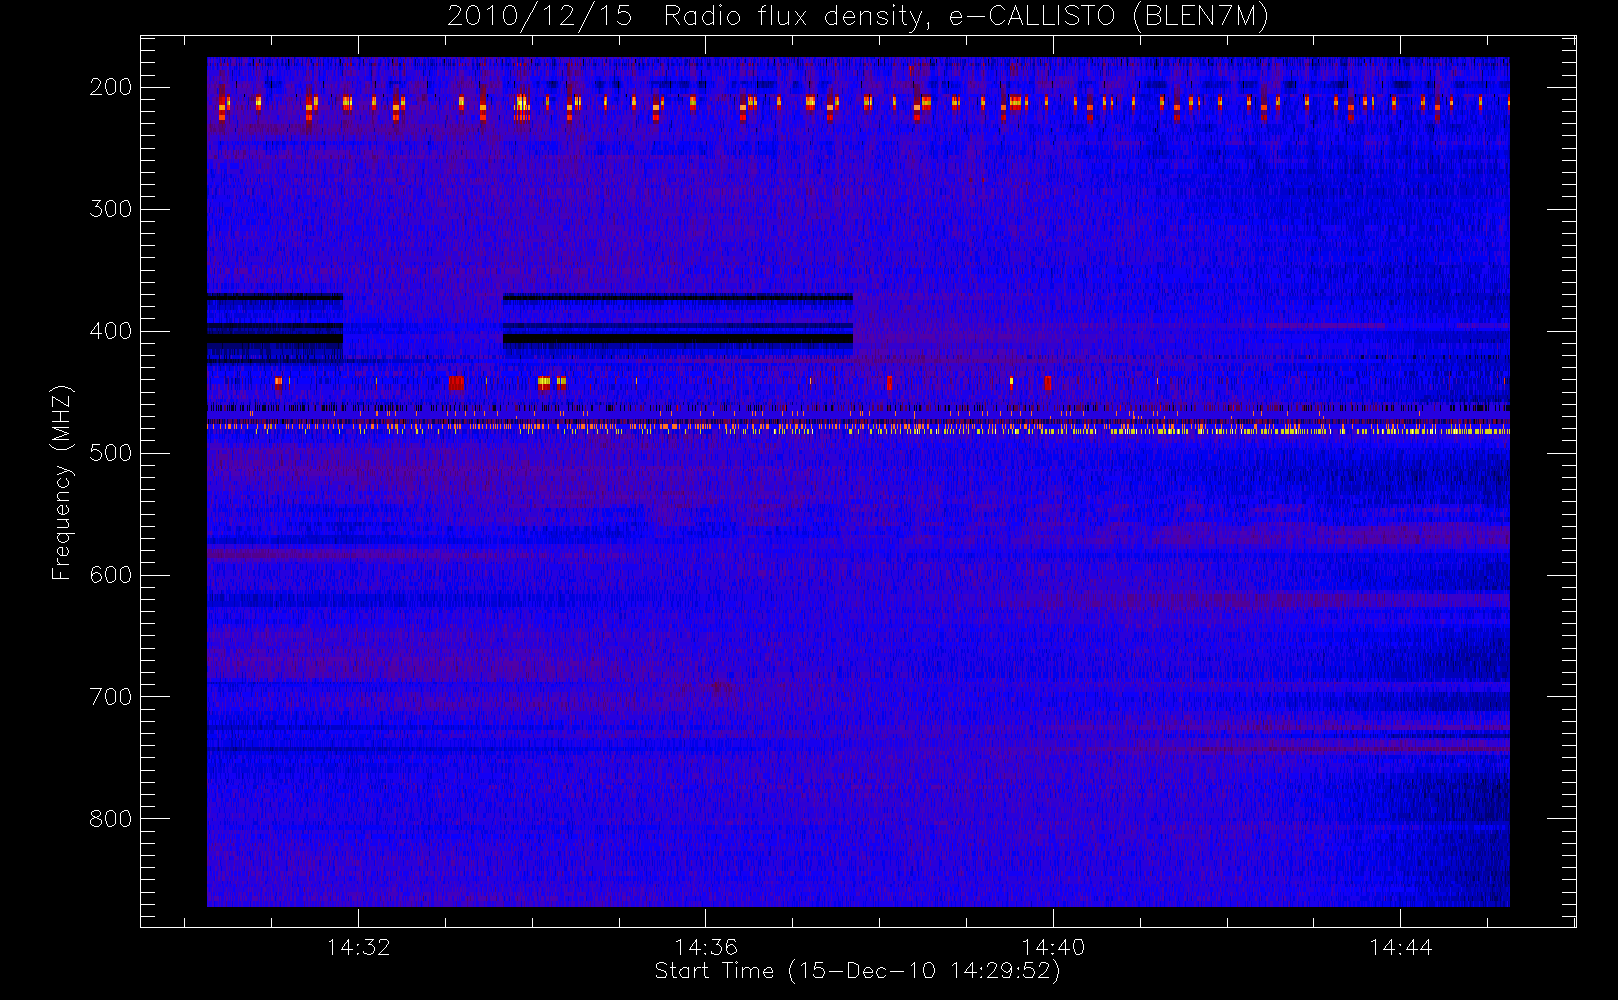Screen dimensions: 1618x1000
Task: Select the 300 frequency tick label
Action: point(110,209)
